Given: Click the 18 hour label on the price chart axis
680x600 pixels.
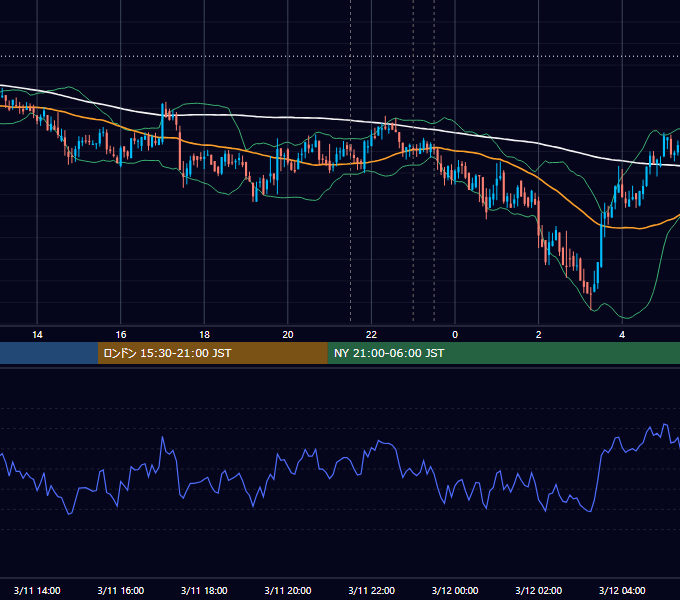Looking at the screenshot, I should pos(204,335).
